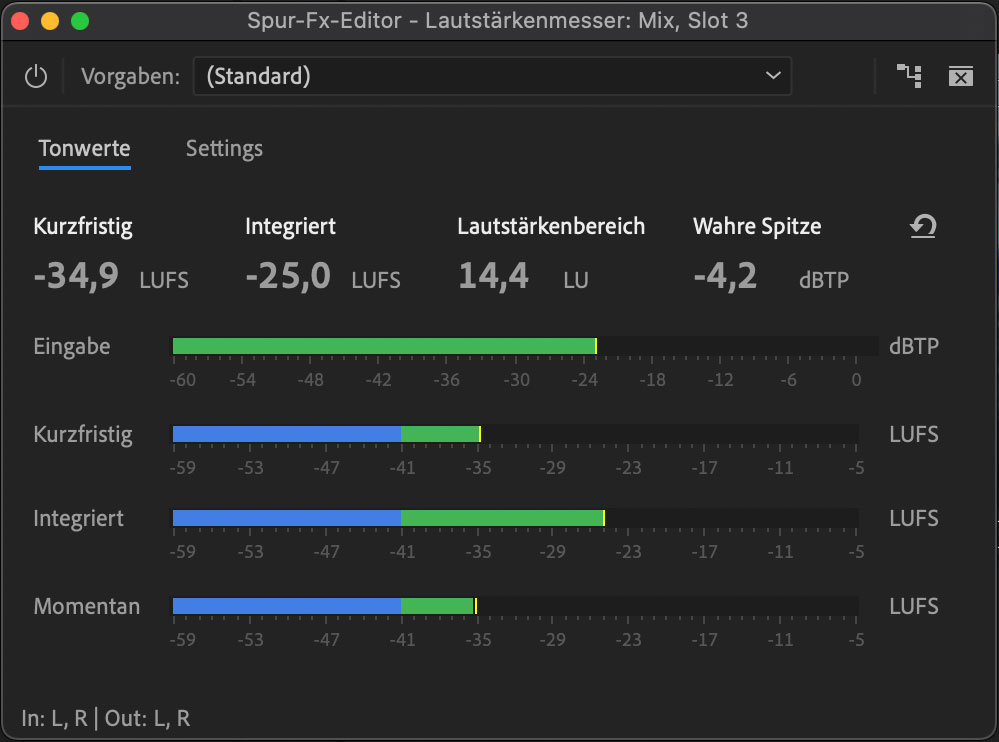Click the -4,2 dBTP Wahre Spitze value

[x=727, y=277]
